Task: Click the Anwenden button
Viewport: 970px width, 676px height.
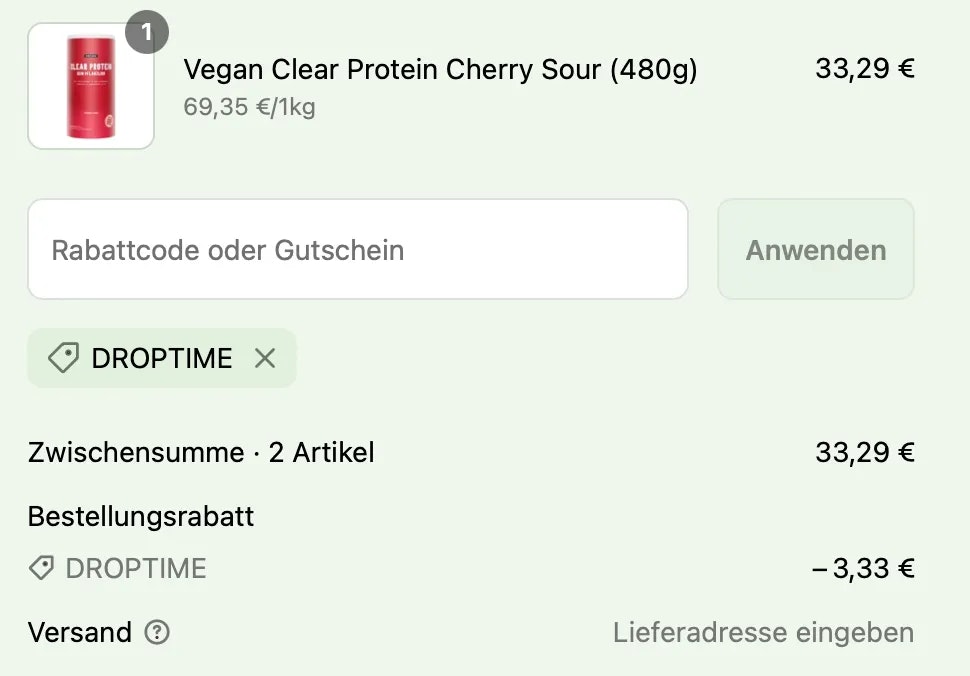Action: [815, 249]
